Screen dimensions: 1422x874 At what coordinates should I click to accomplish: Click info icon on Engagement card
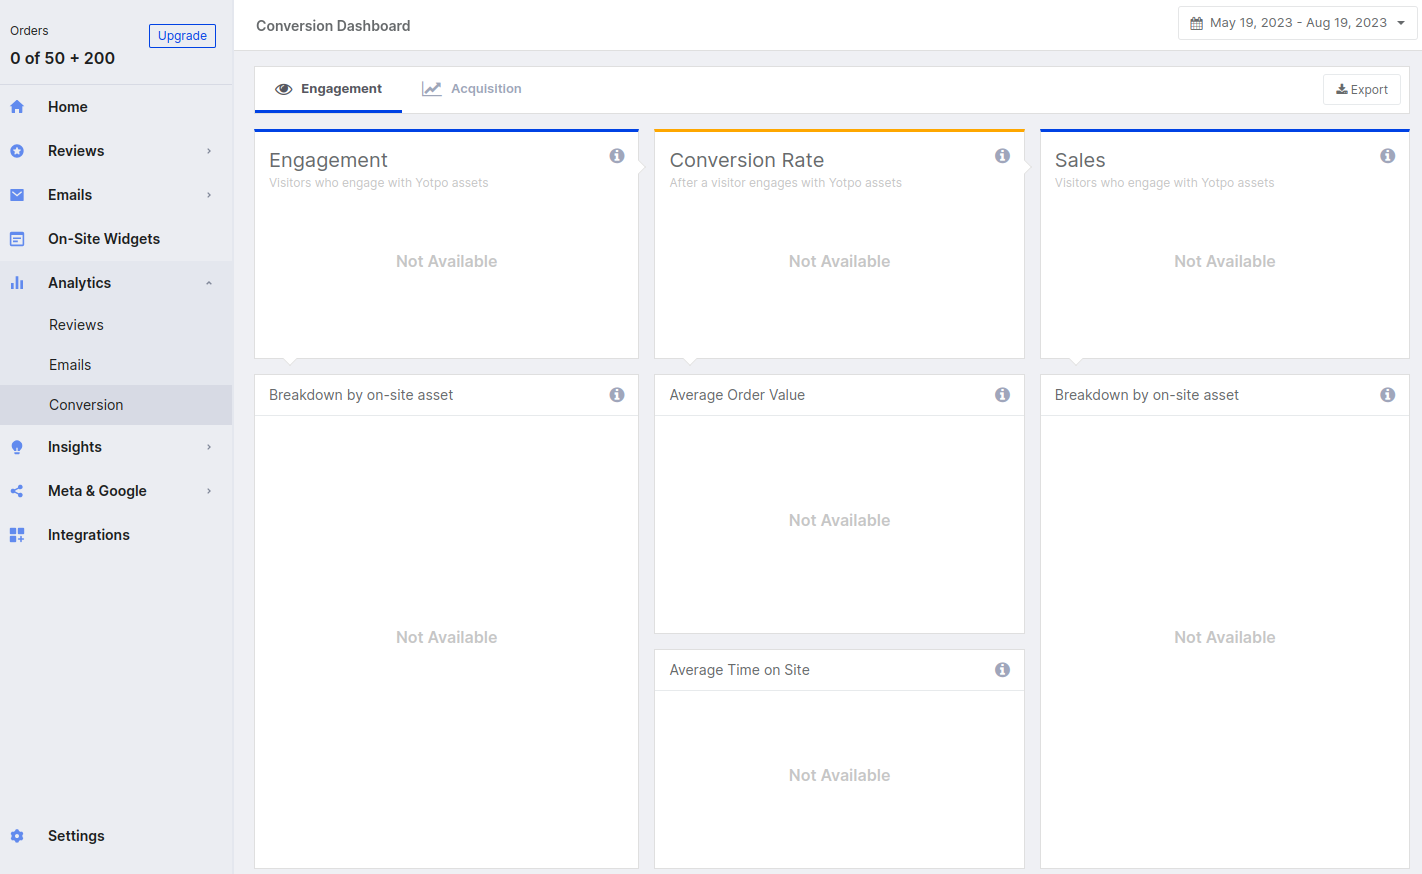[617, 156]
